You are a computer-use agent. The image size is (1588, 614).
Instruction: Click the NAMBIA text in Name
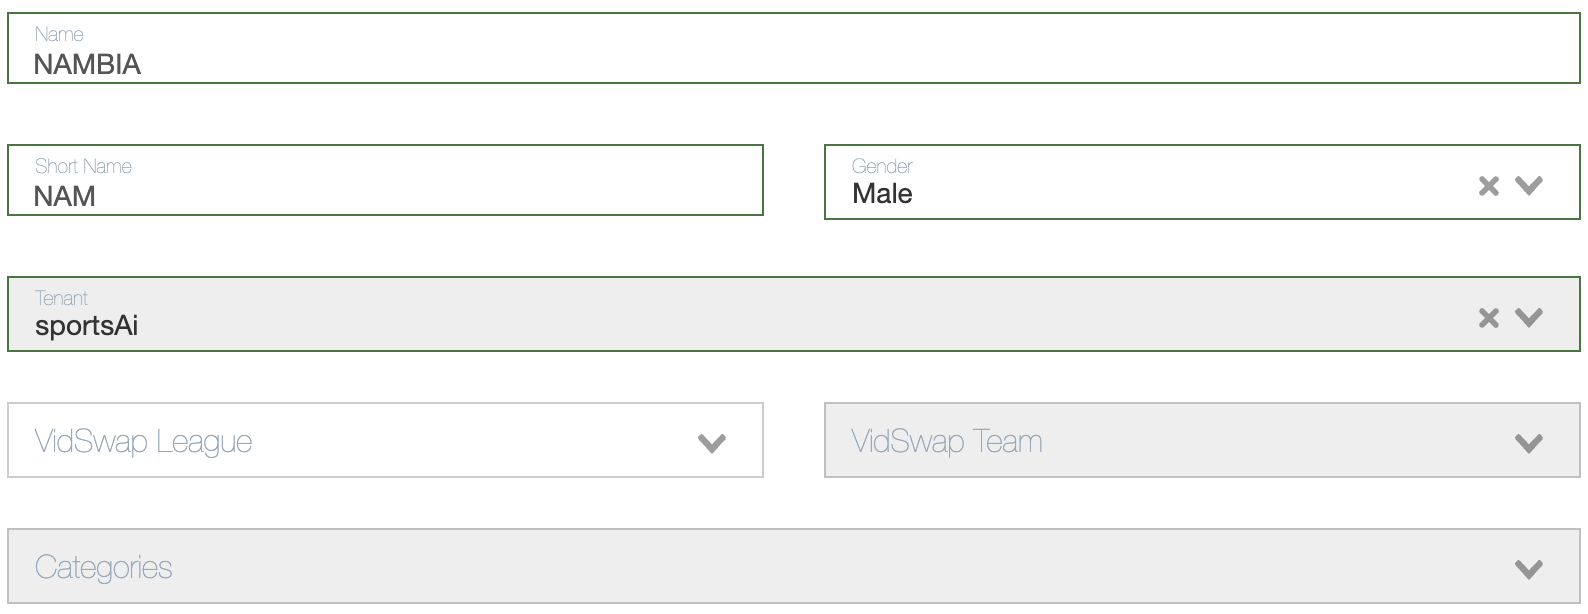[87, 65]
